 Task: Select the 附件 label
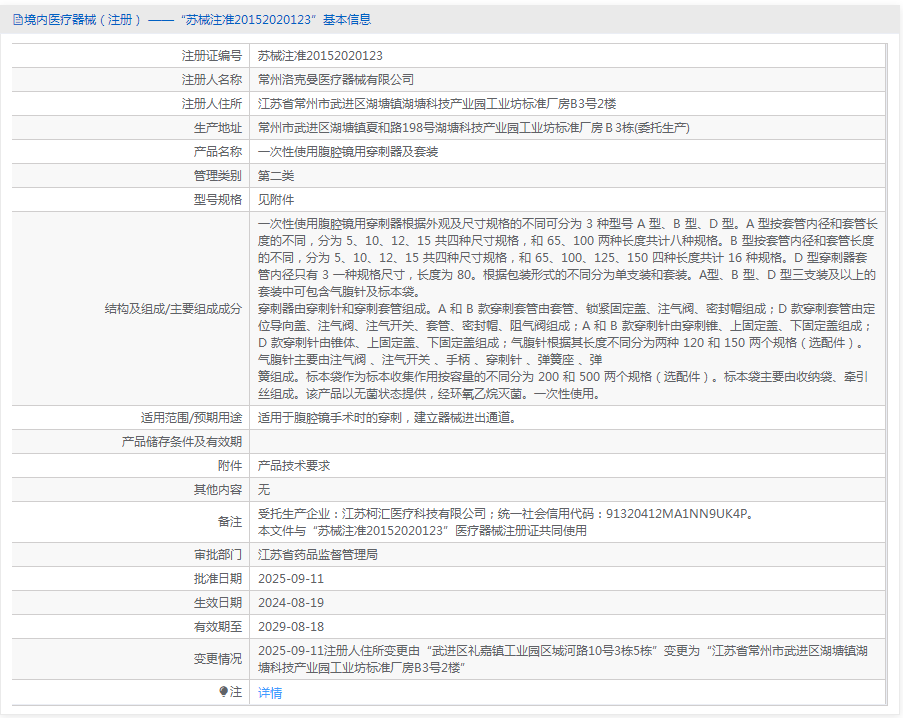pyautogui.click(x=230, y=466)
